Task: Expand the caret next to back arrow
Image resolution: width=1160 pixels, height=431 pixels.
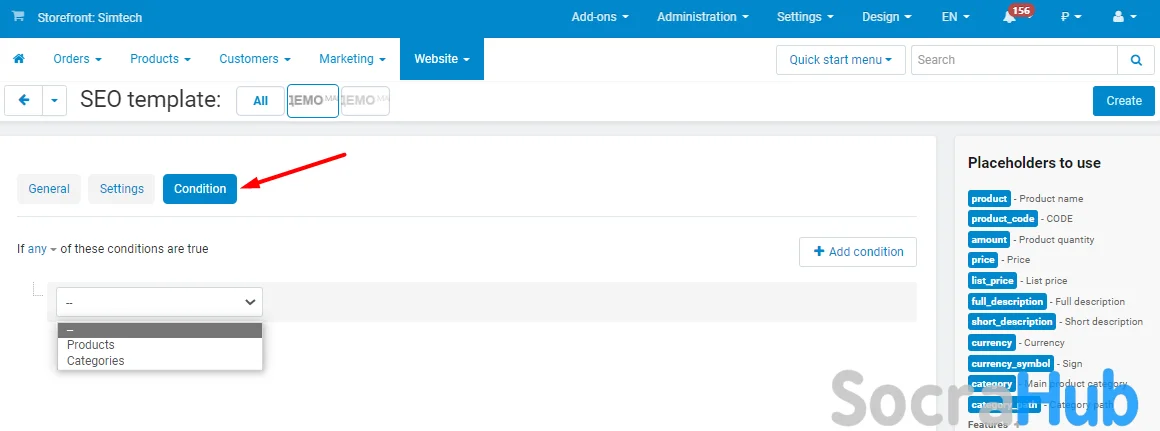Action: click(x=54, y=100)
